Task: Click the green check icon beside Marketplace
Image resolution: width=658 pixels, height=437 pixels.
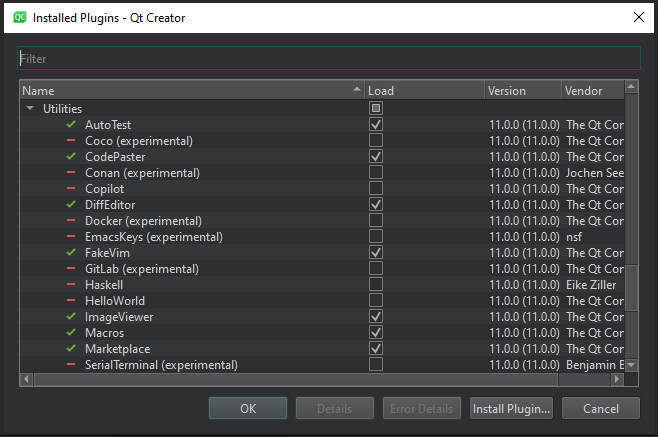Action: [x=71, y=348]
